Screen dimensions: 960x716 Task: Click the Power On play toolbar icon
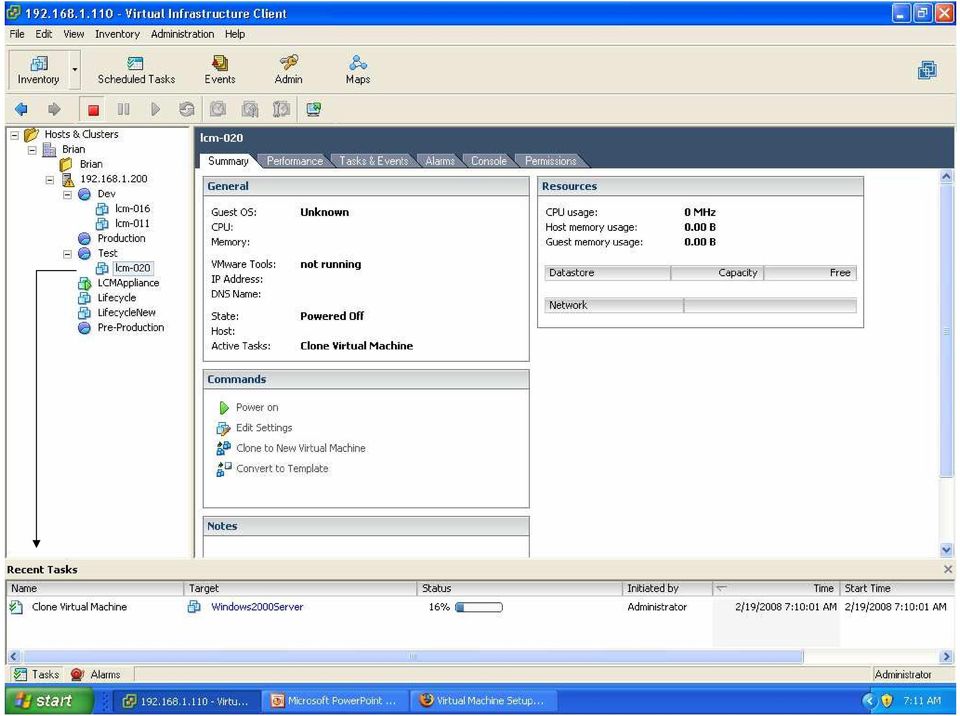click(x=155, y=110)
